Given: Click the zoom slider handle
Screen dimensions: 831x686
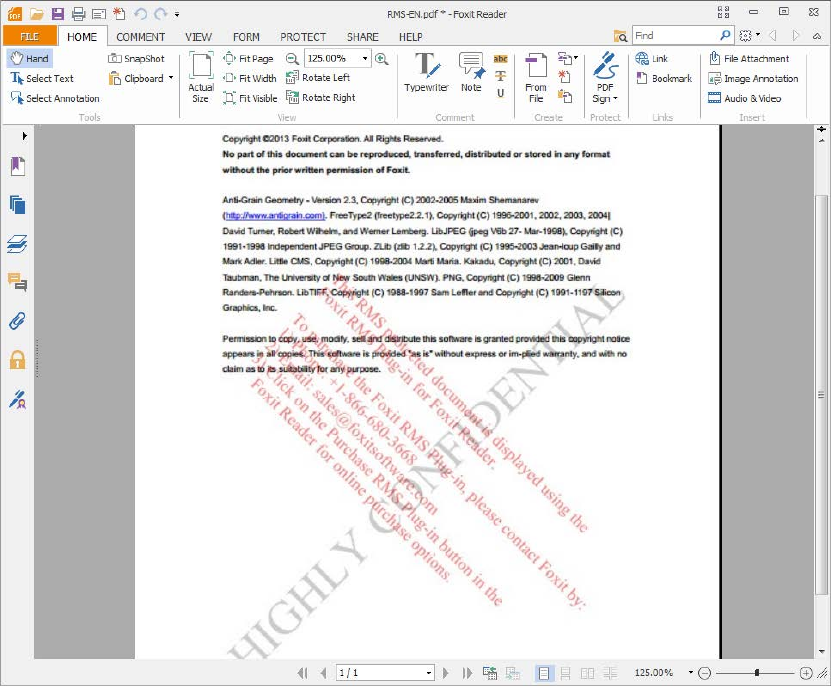Looking at the screenshot, I should (757, 673).
